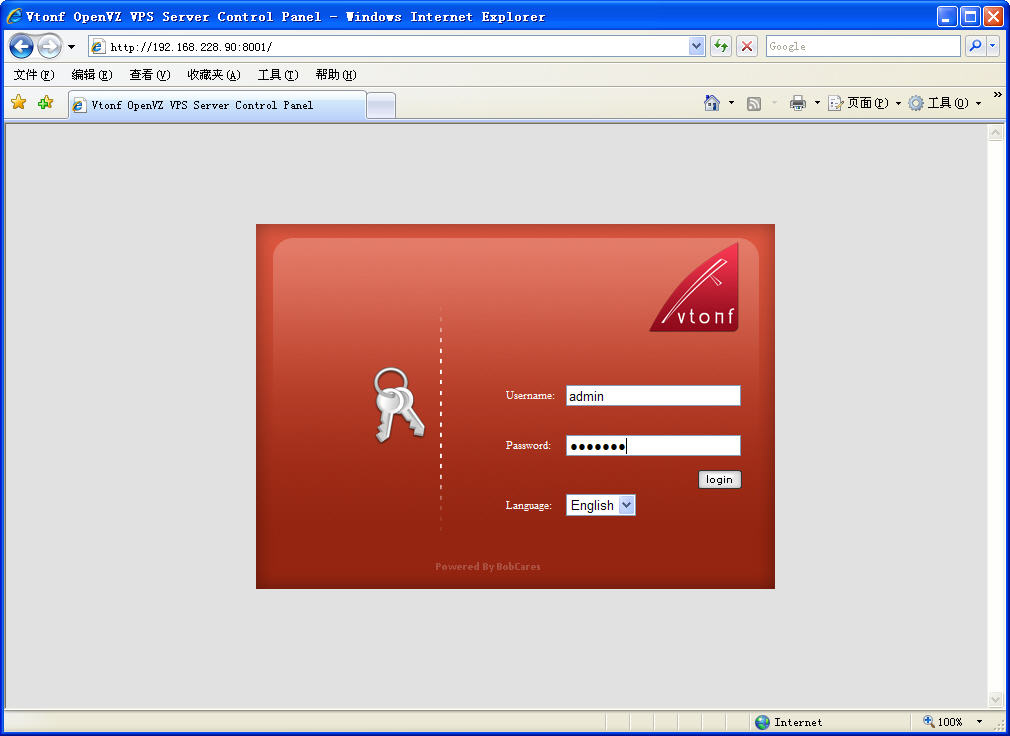Expand the address bar URL history dropdown
This screenshot has width=1010, height=736.
[x=696, y=46]
